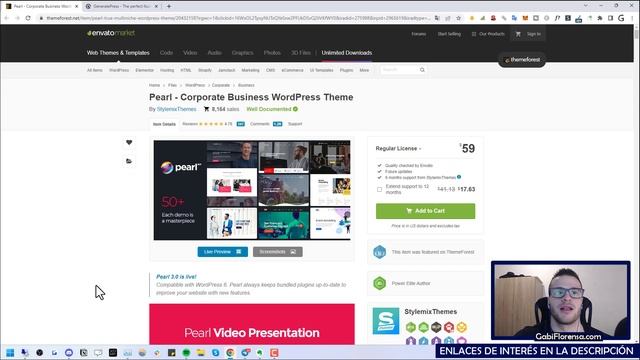Image resolution: width=640 pixels, height=360 pixels.
Task: Click the info icon beside 6 months support
Action: [459, 177]
